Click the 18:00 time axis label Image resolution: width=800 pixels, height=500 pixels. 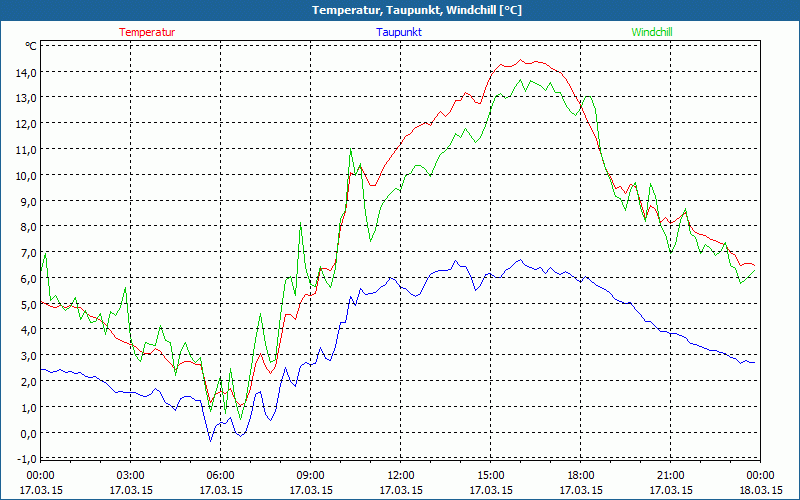click(x=581, y=476)
